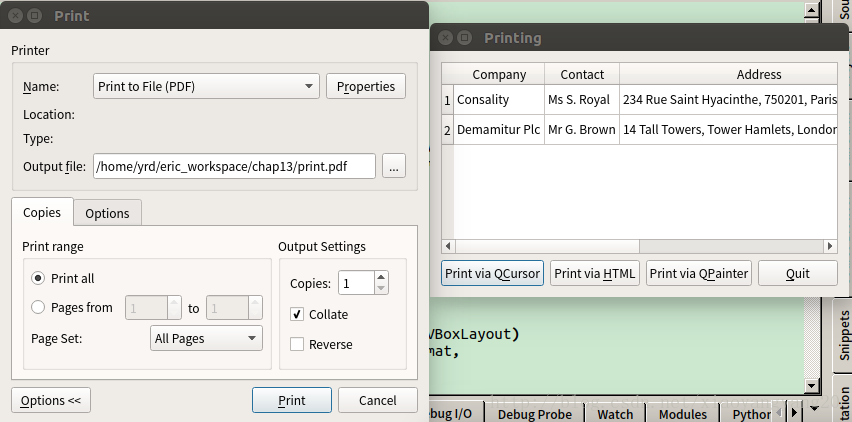Increase the Copies count with the up arrow
Image resolution: width=852 pixels, height=422 pixels.
[381, 278]
